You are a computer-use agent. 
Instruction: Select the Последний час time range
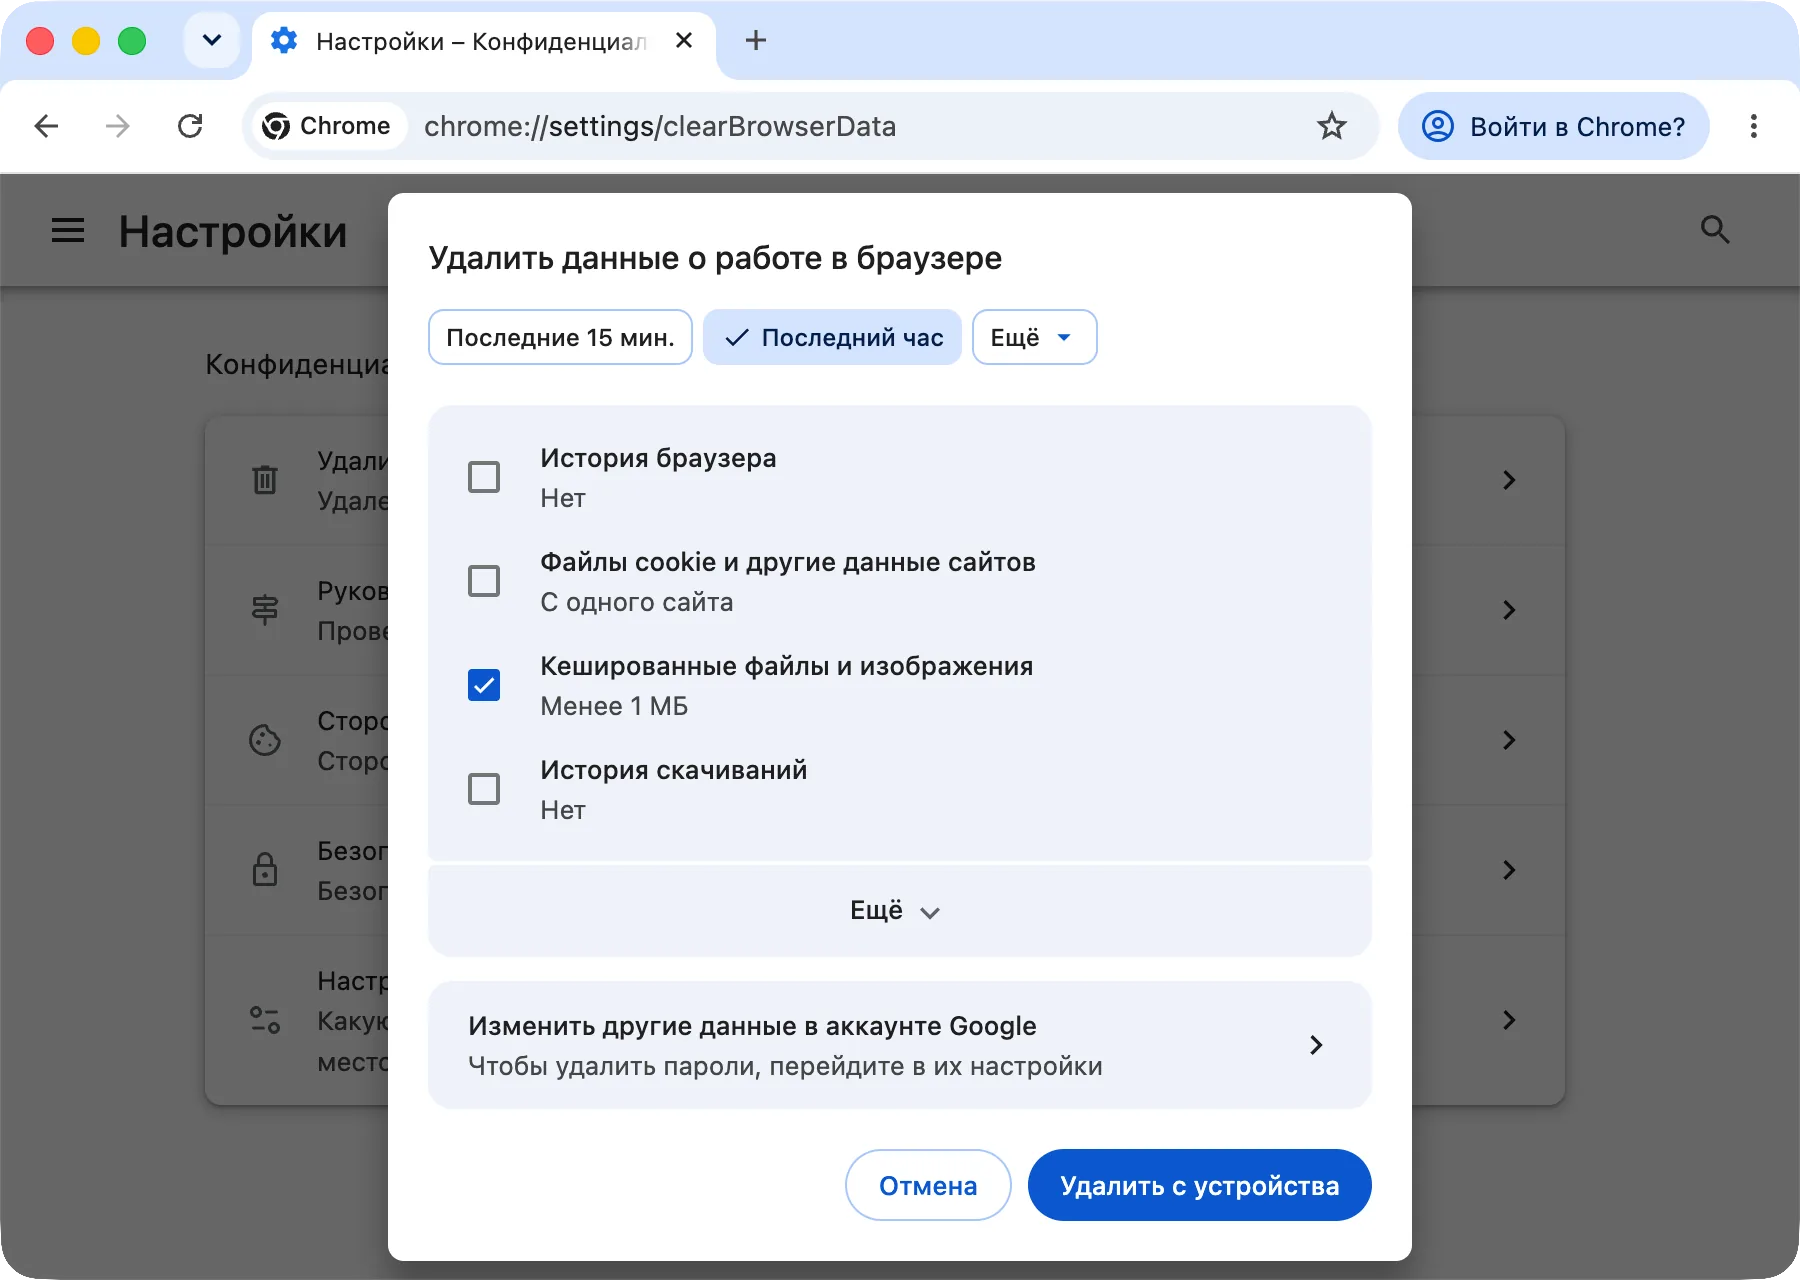[832, 338]
